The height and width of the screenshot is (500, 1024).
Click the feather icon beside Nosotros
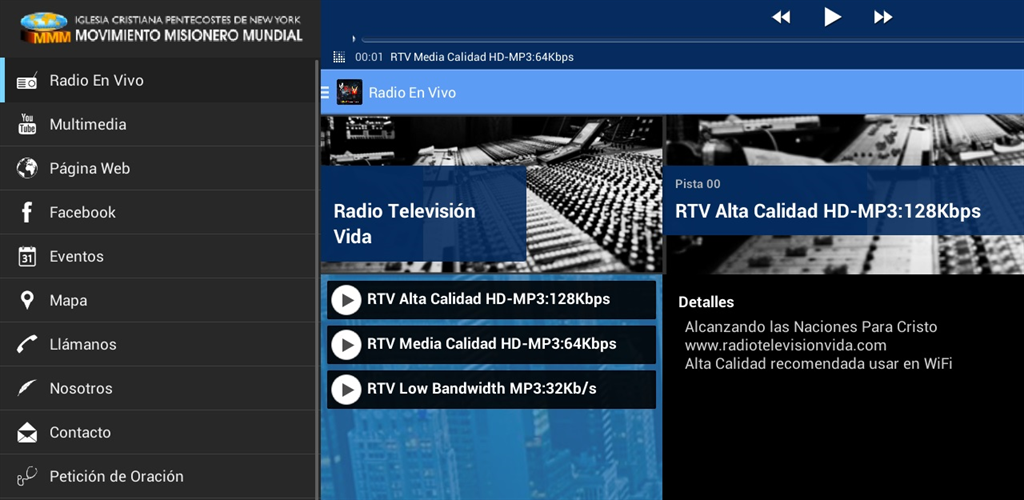(x=27, y=388)
